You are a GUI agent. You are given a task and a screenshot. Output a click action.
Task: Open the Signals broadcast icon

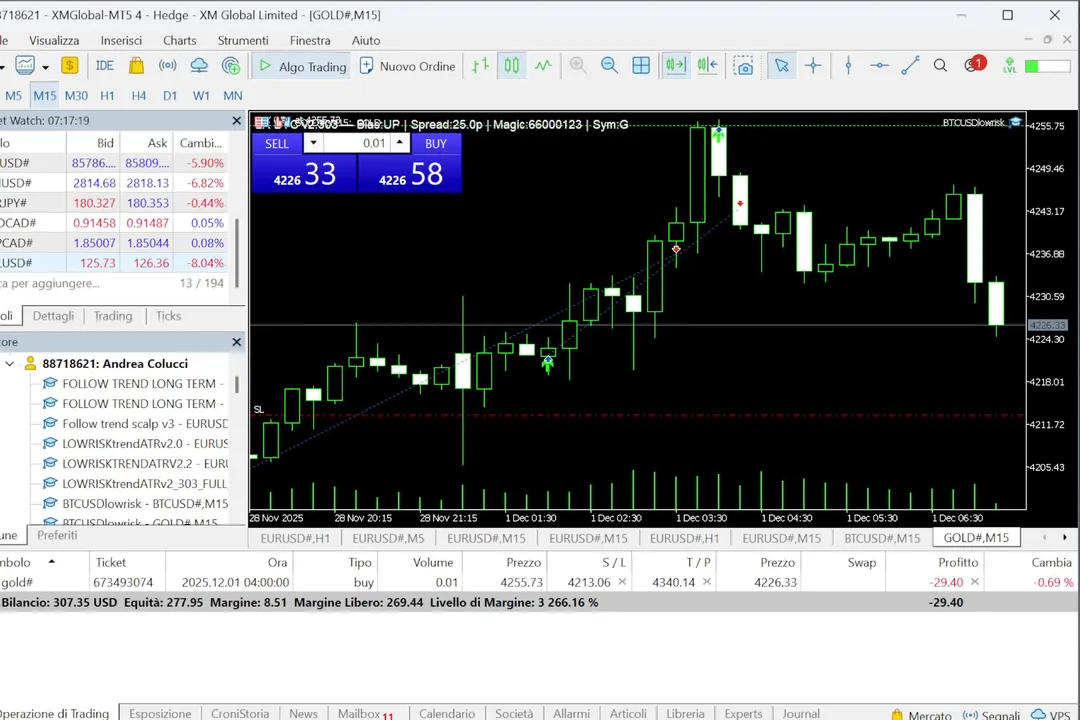(167, 66)
